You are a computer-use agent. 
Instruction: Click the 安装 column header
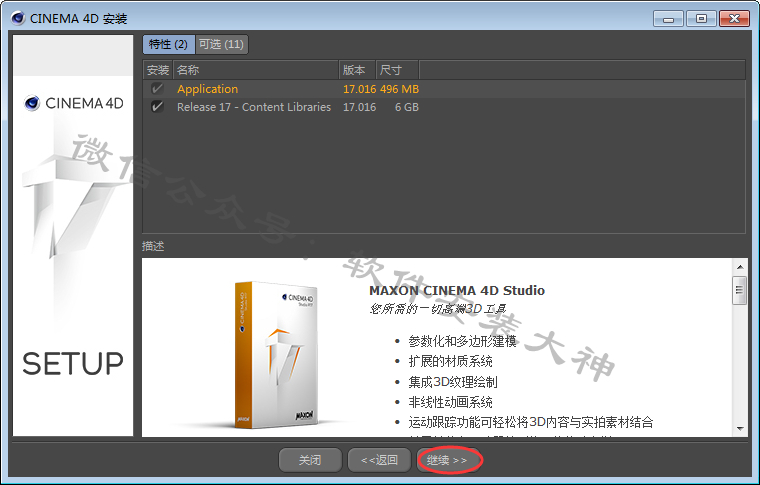[x=158, y=70]
